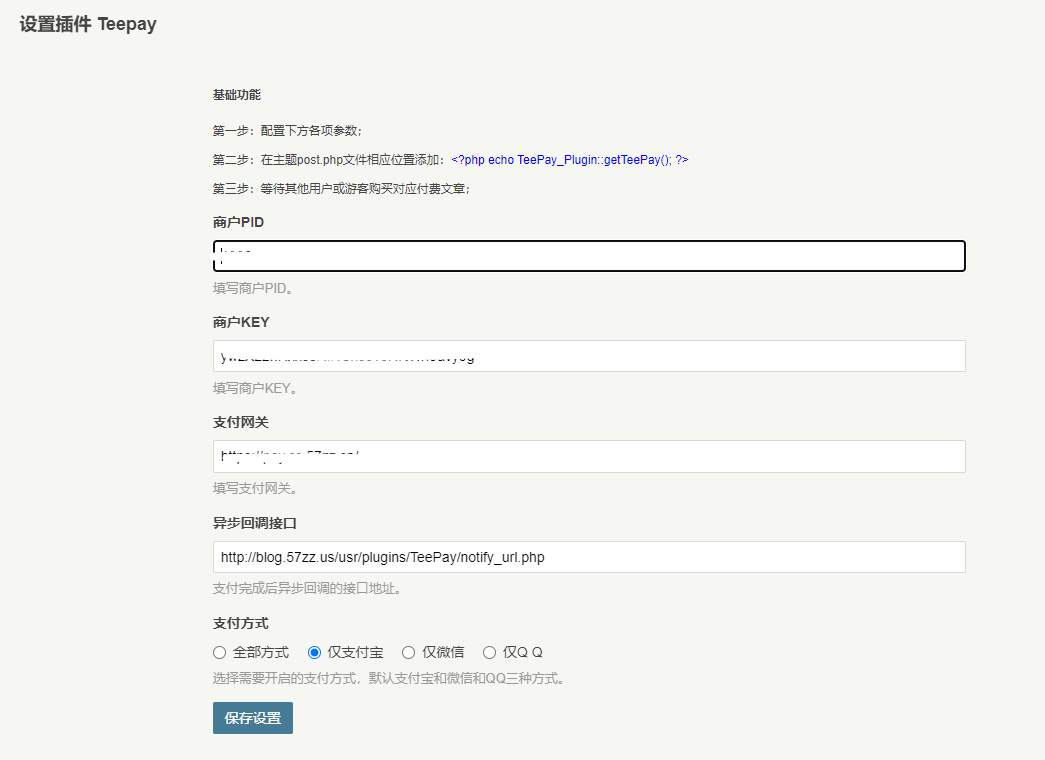This screenshot has height=760, width=1045.
Task: Click the 设置插件 Teepay page title
Action: point(88,24)
